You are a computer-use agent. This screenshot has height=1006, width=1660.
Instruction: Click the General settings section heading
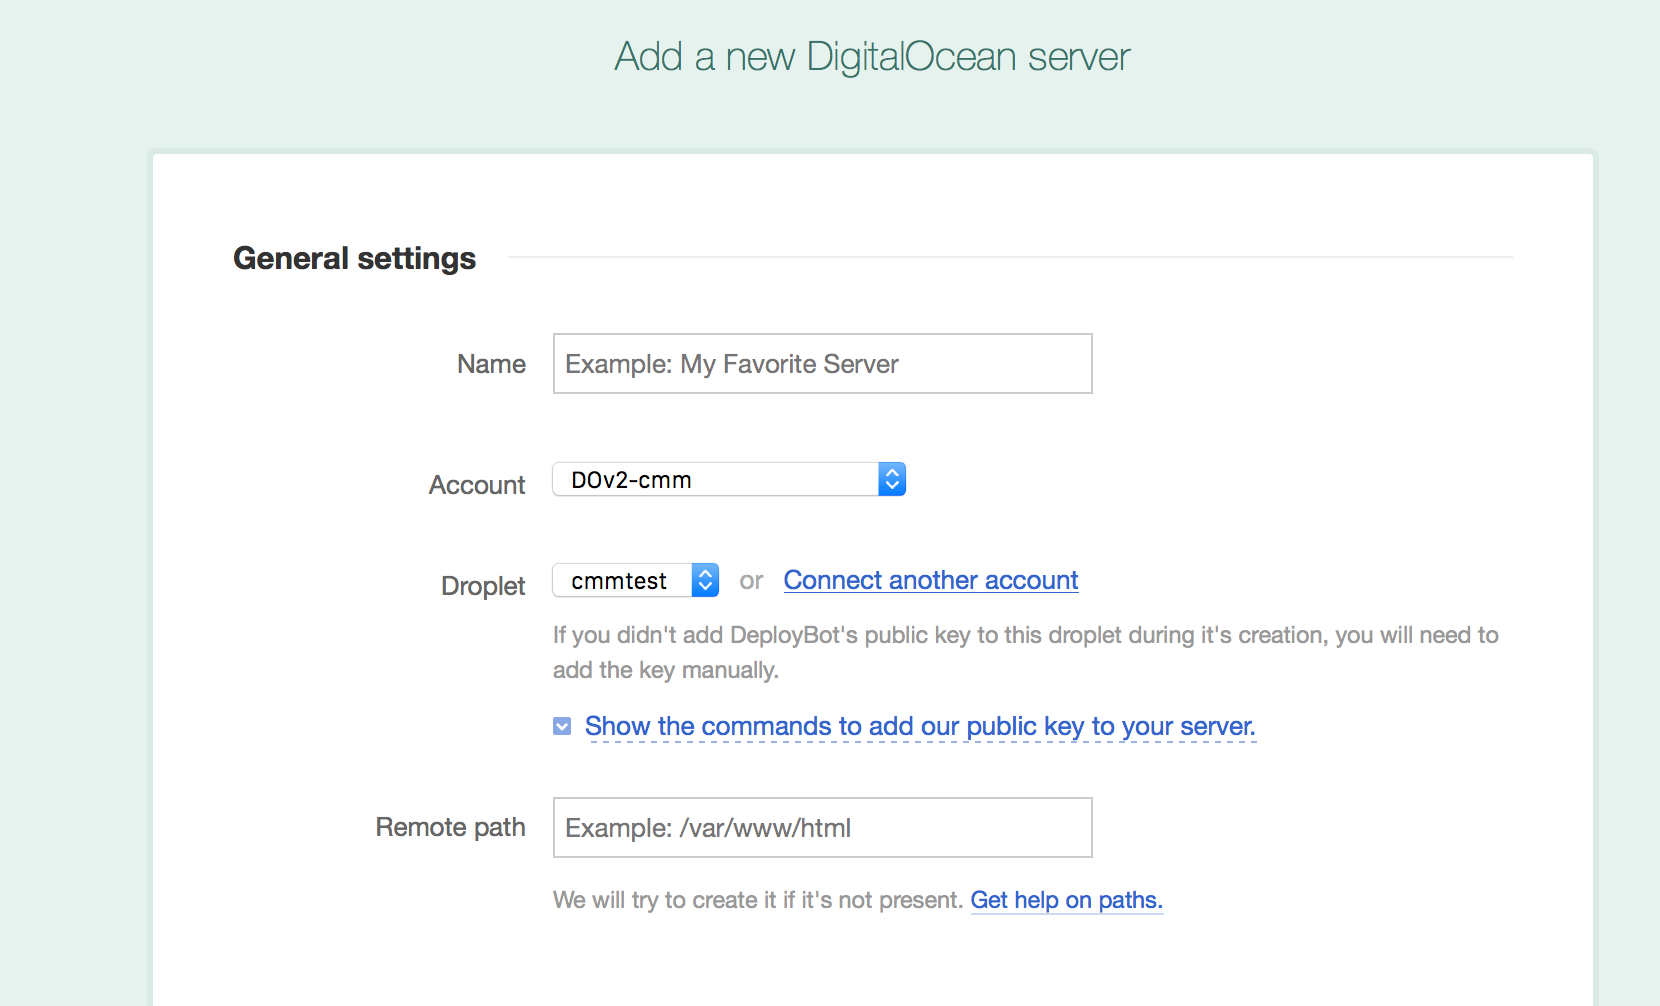click(354, 258)
